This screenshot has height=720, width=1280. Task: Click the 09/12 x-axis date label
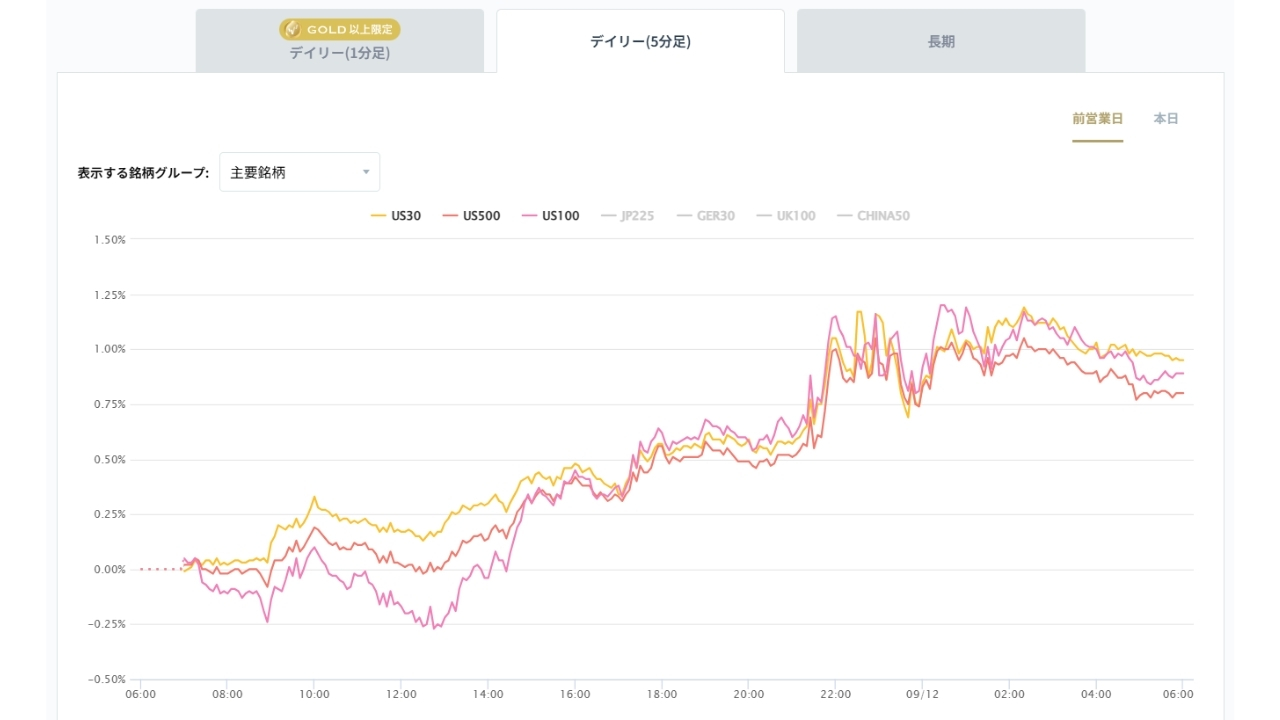click(x=922, y=694)
